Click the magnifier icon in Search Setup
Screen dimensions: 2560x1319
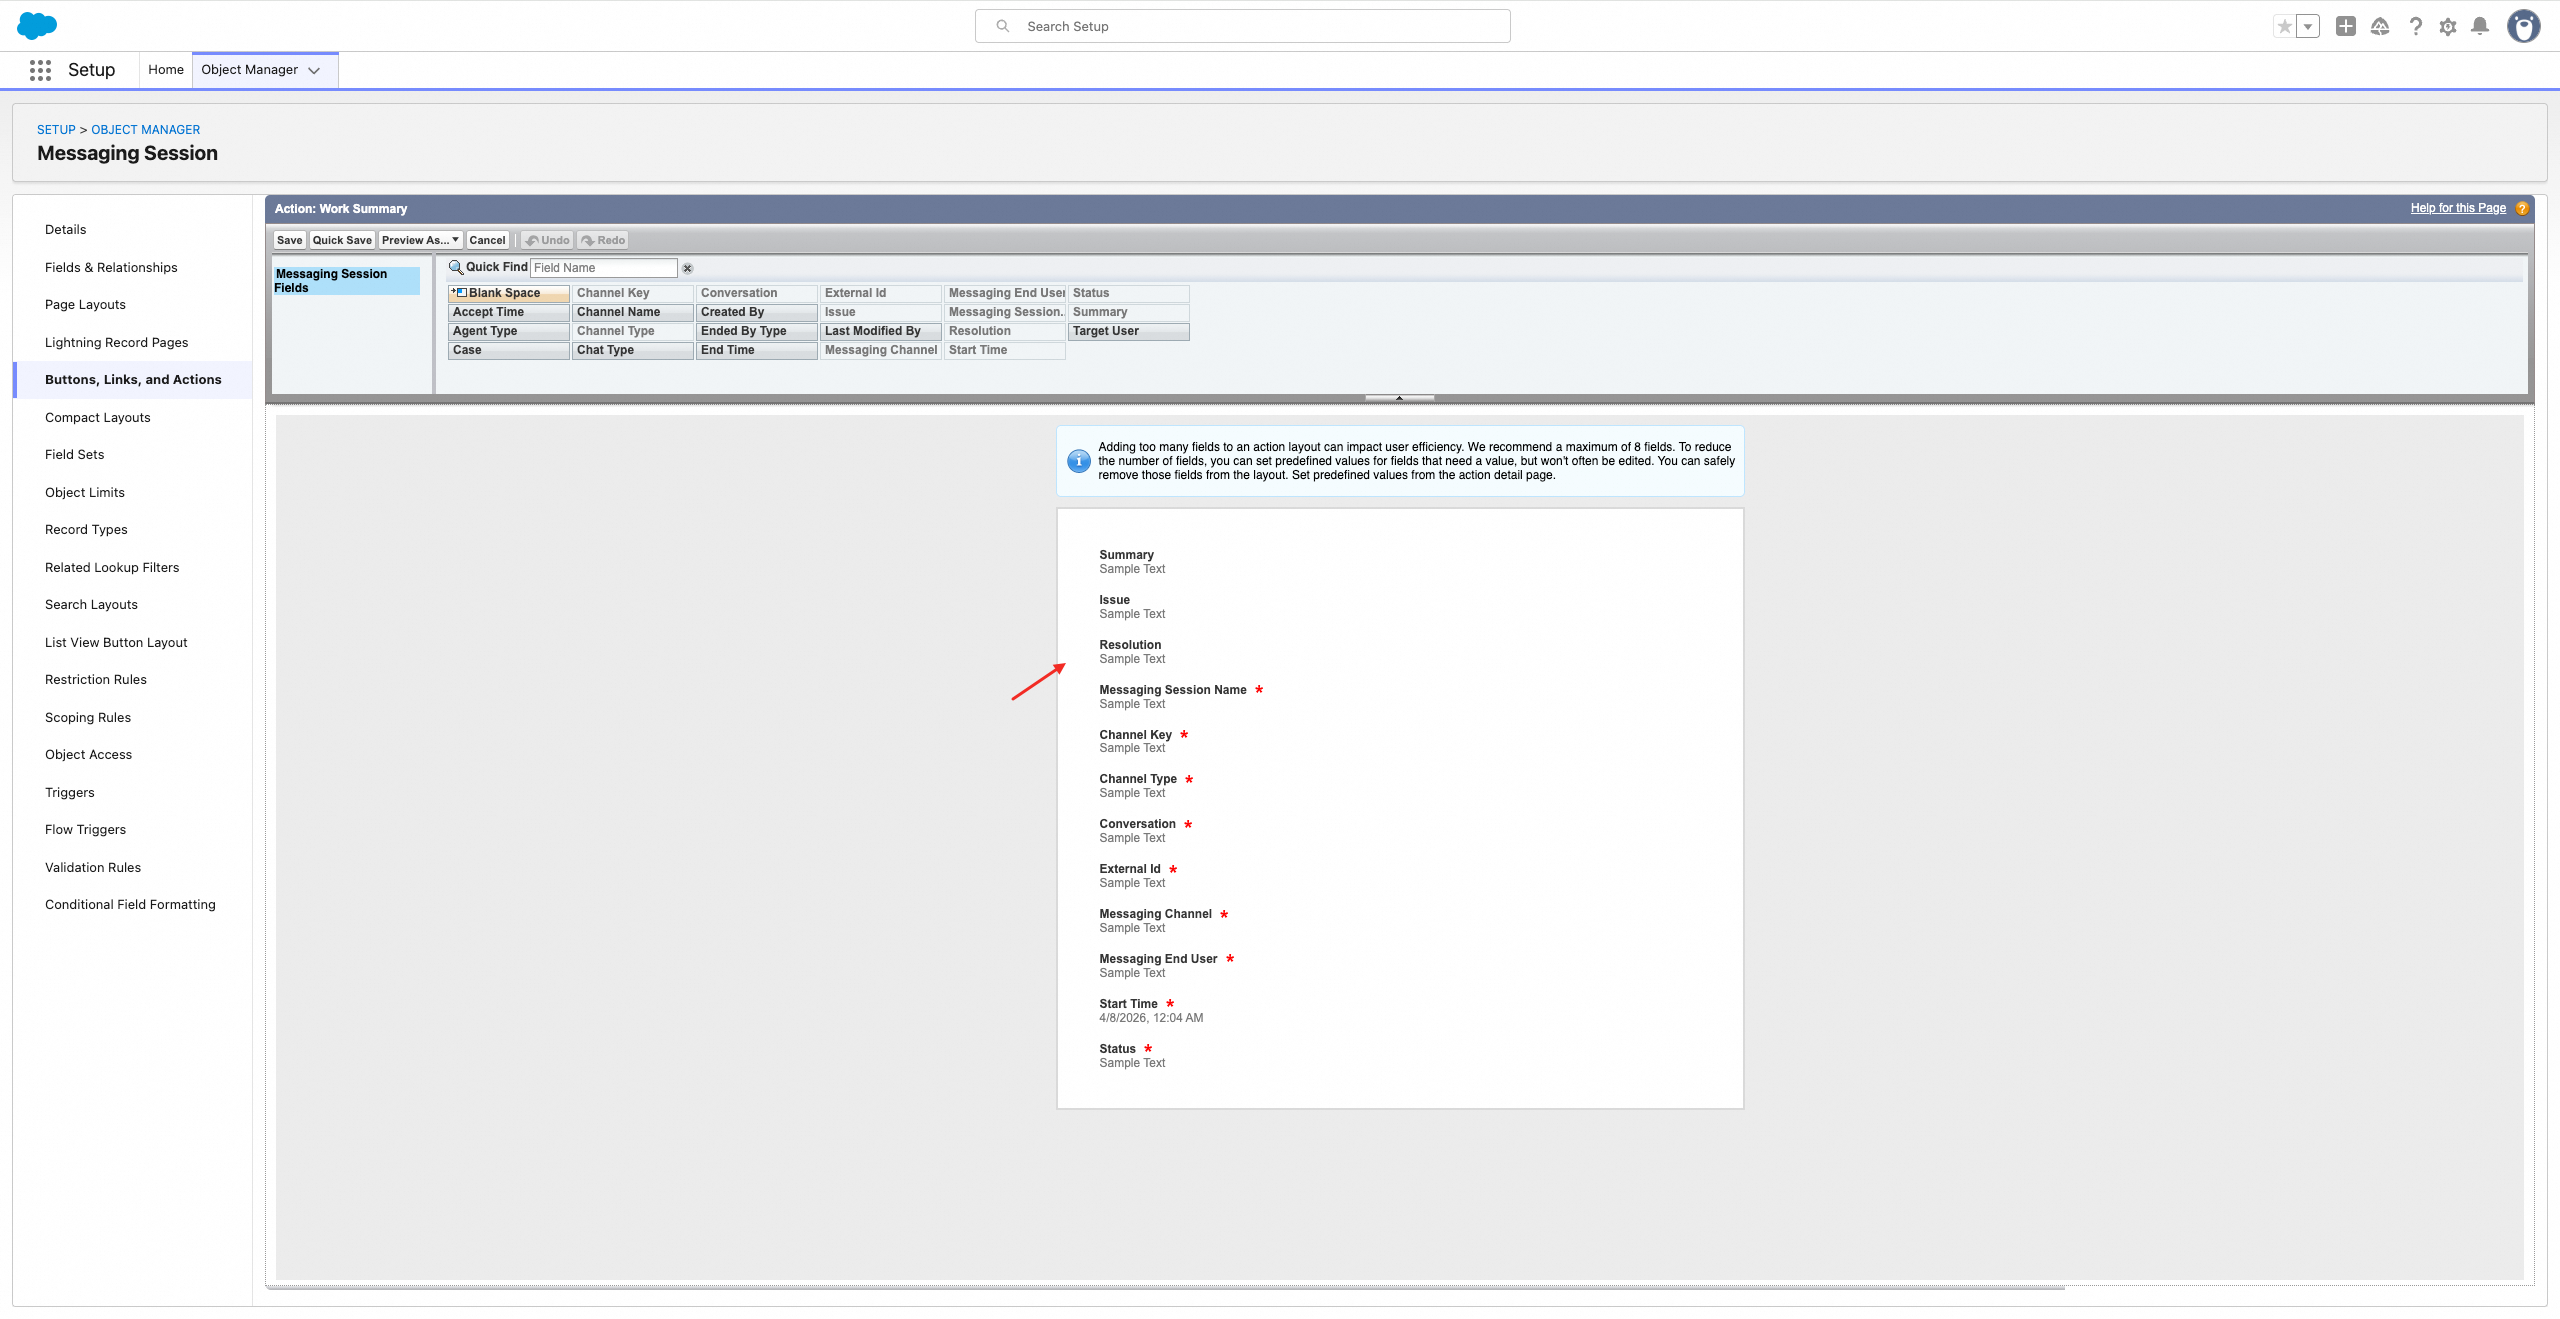1003,26
